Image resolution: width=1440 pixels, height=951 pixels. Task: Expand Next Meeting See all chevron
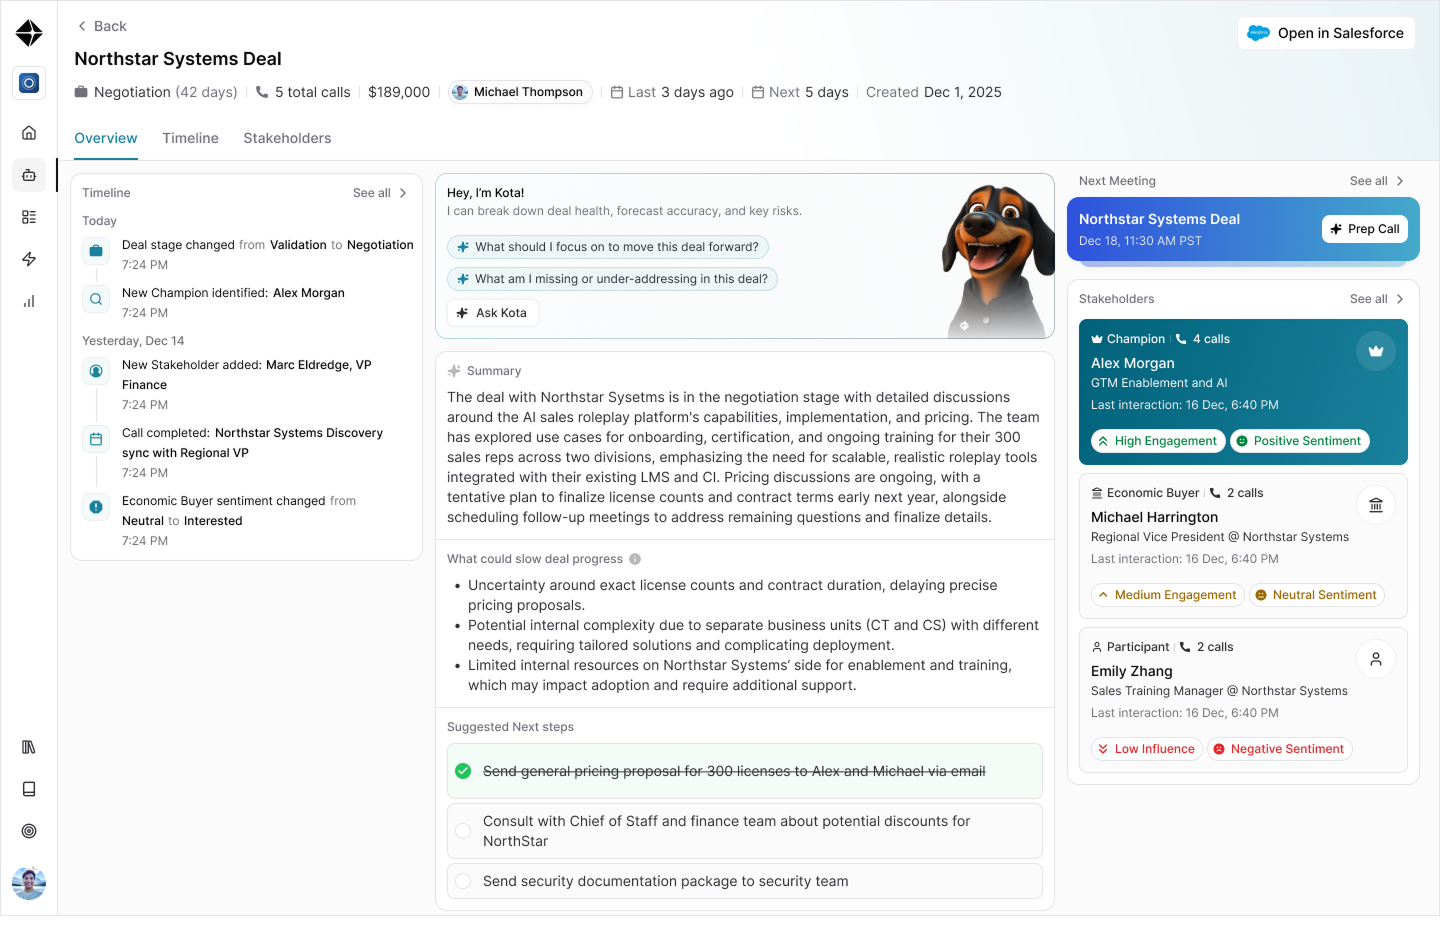click(x=1400, y=181)
